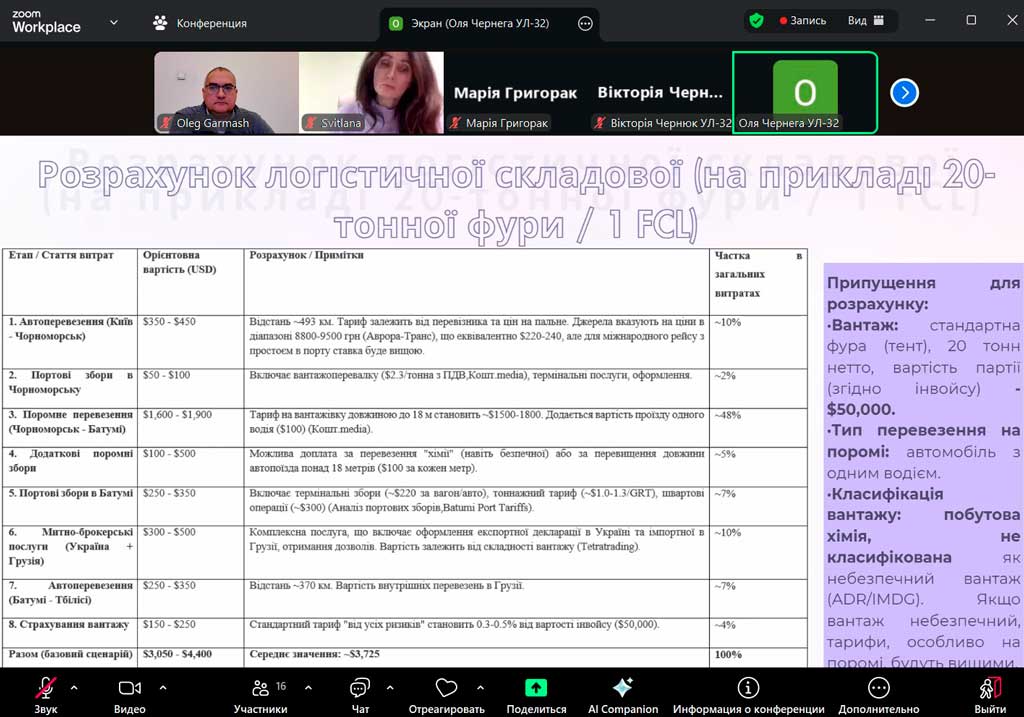The width and height of the screenshot is (1024, 717).
Task: Expand participants options arrow next to Участники
Action: (x=308, y=688)
